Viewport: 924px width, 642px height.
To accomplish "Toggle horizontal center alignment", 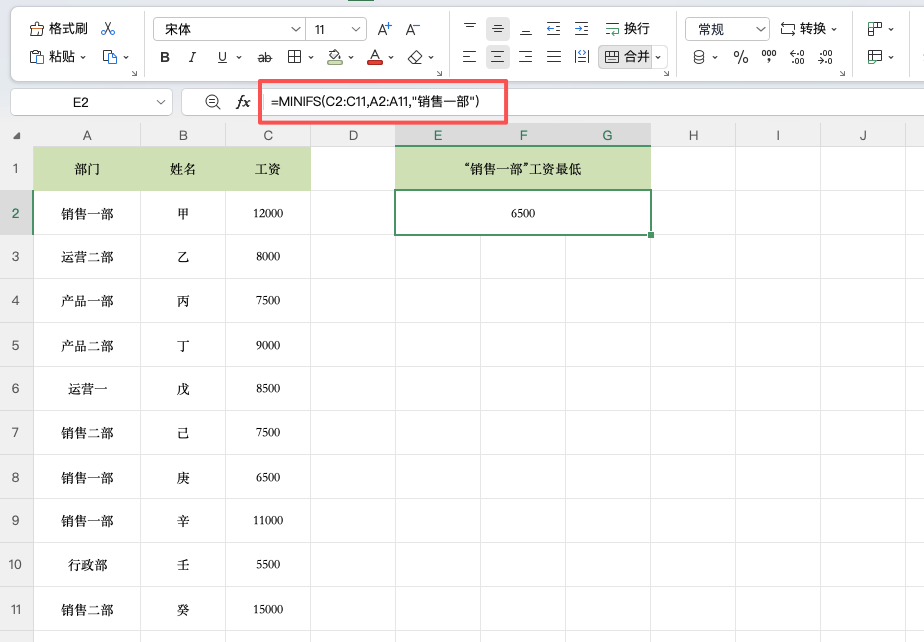I will (498, 57).
